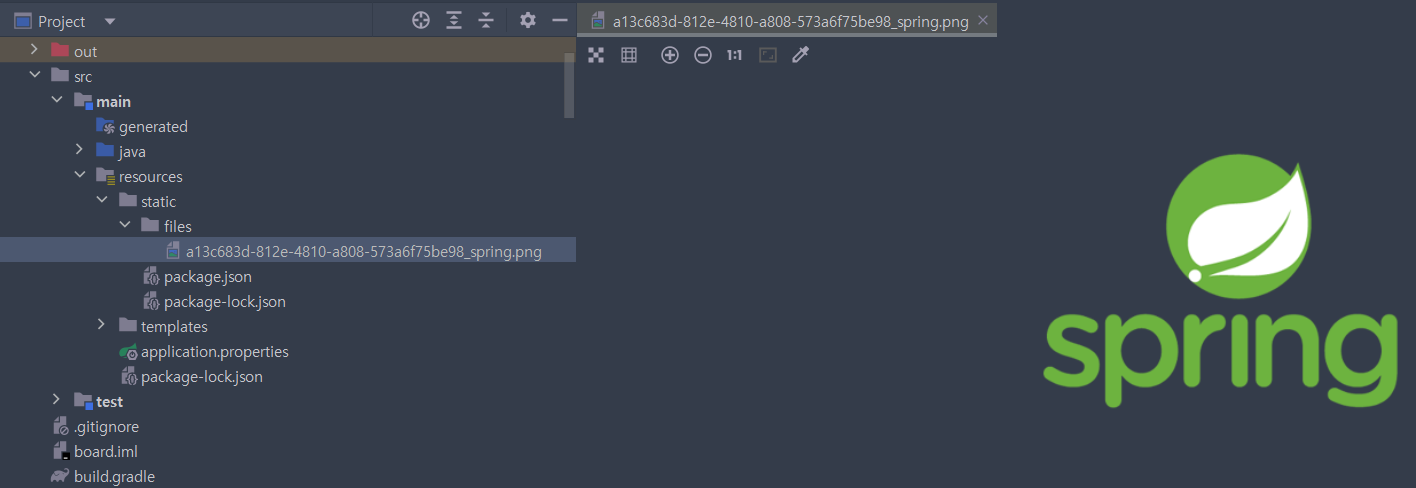Select the generated folder name
1416x488 pixels.
tap(153, 127)
